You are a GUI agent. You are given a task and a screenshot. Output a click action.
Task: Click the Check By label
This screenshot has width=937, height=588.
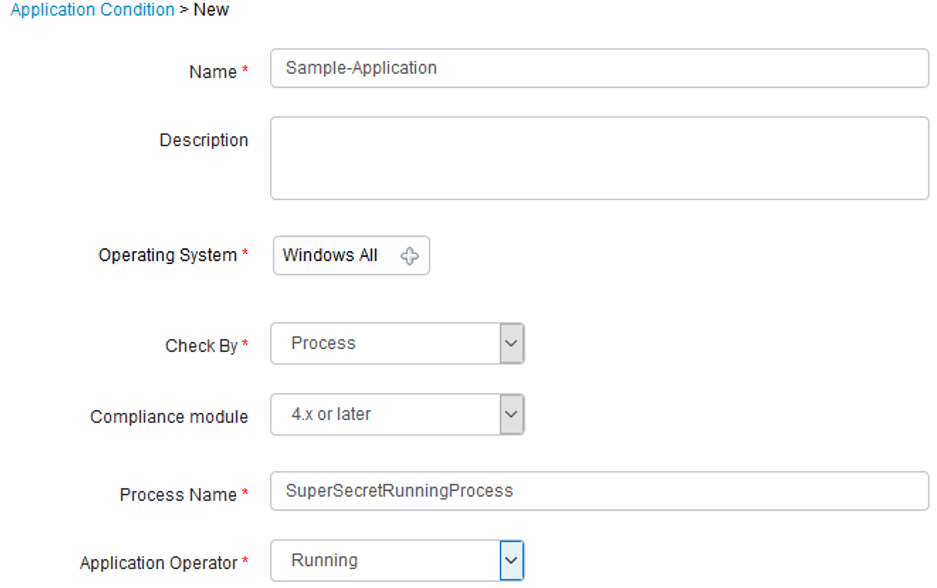point(201,346)
